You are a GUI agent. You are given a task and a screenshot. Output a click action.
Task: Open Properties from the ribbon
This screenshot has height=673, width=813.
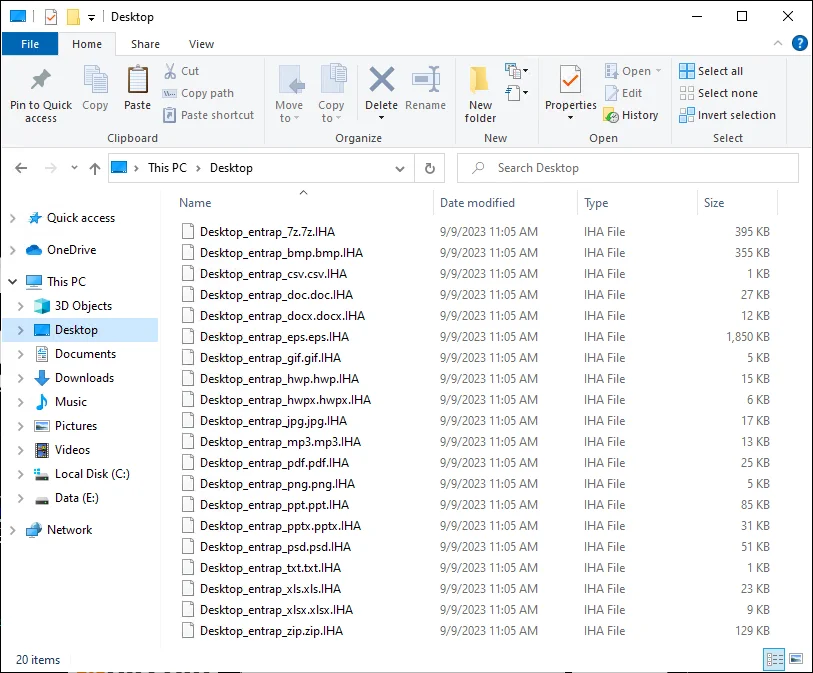click(570, 81)
